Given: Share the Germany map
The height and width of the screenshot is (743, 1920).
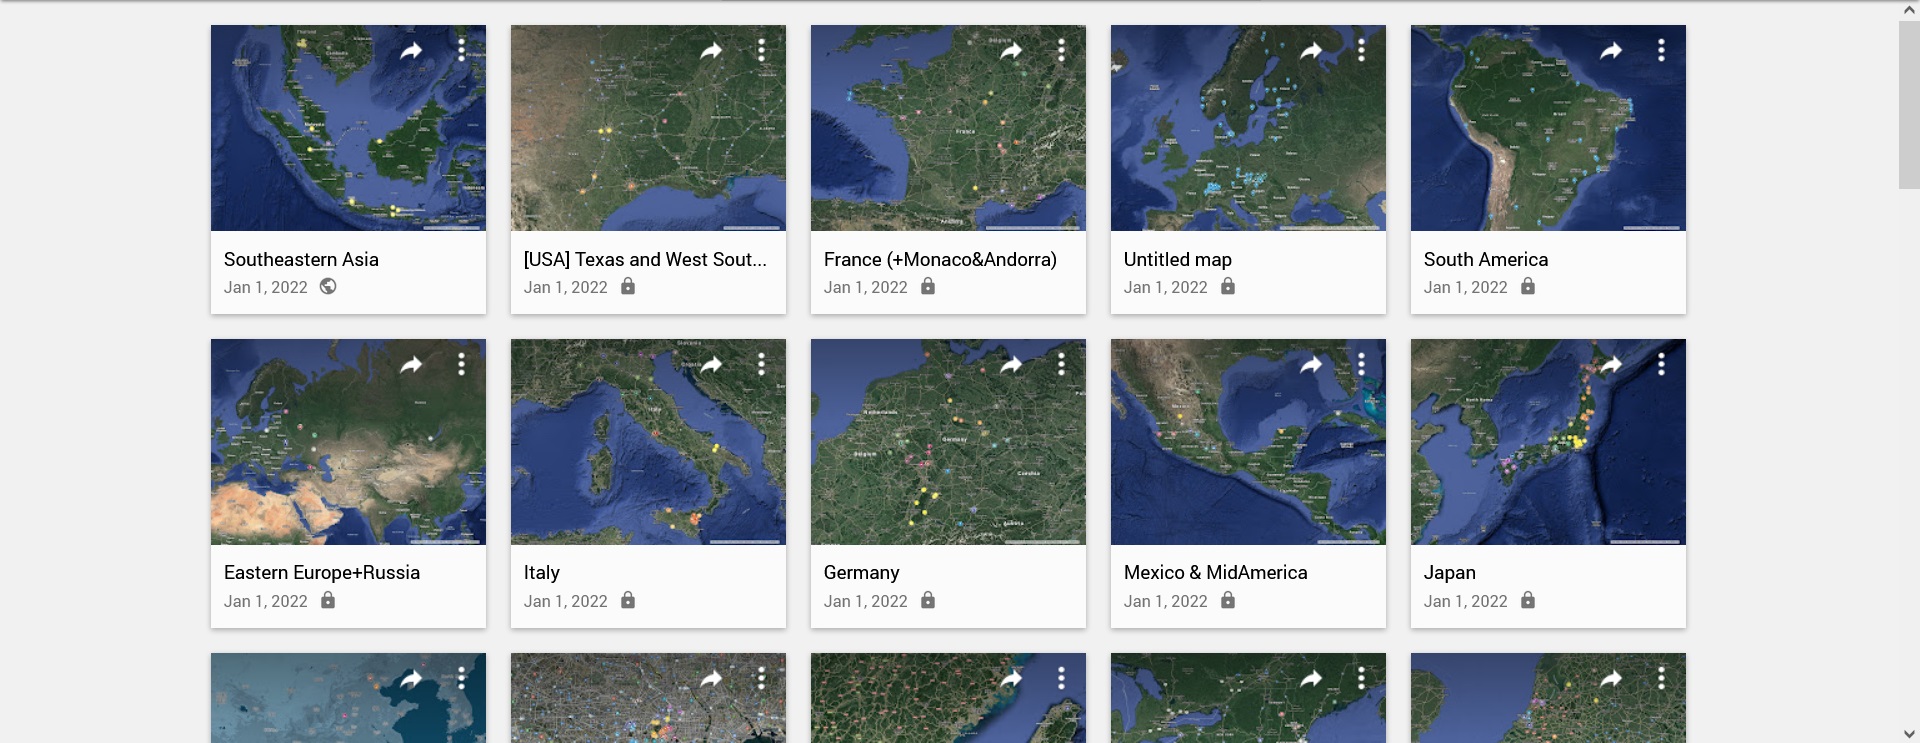Looking at the screenshot, I should pyautogui.click(x=1011, y=365).
